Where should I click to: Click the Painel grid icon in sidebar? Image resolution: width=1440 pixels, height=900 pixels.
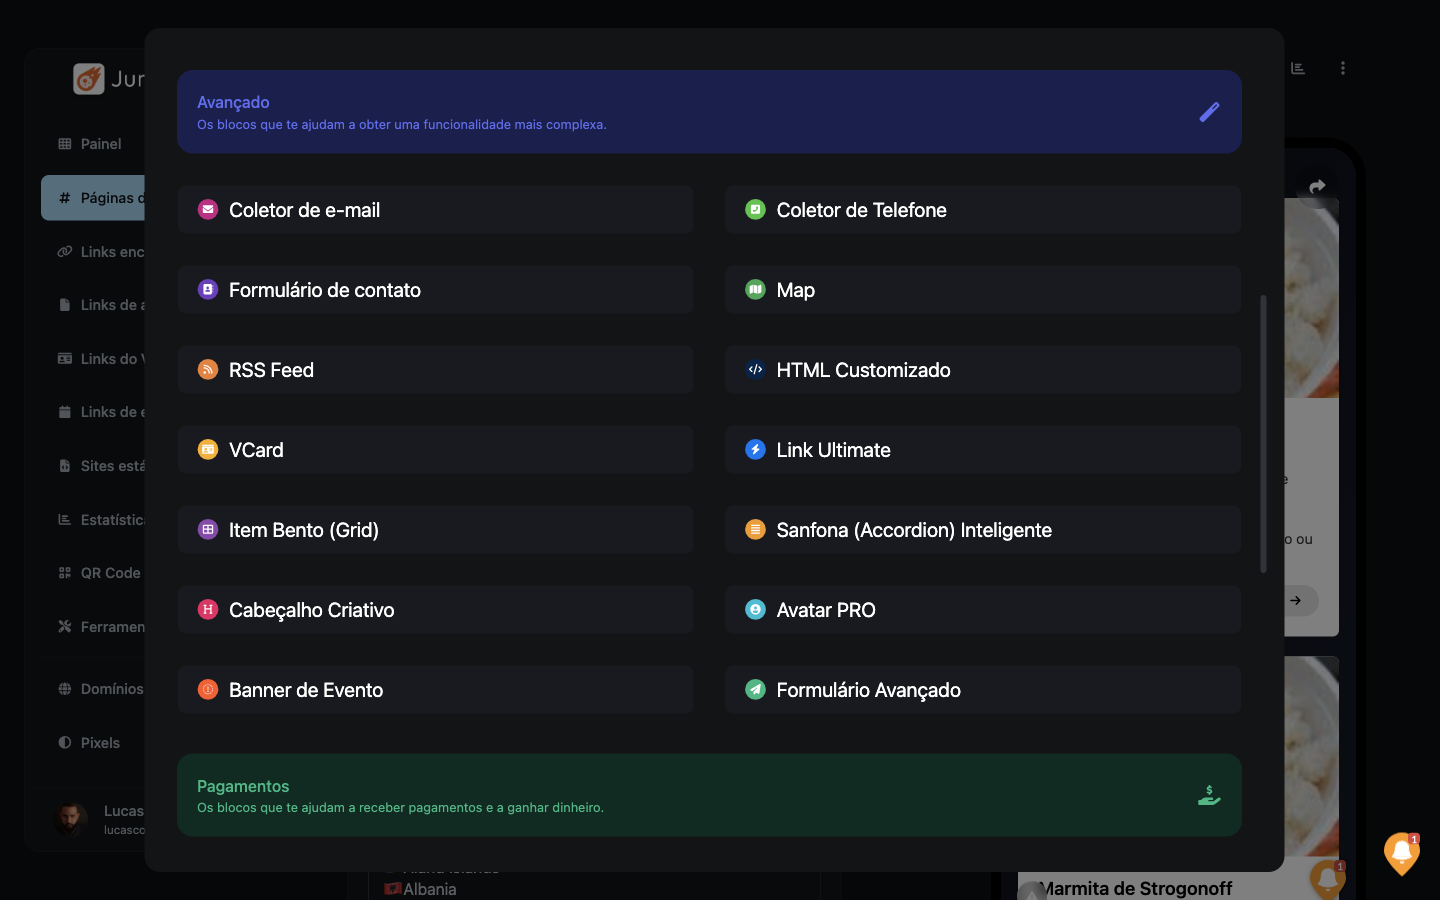point(65,144)
